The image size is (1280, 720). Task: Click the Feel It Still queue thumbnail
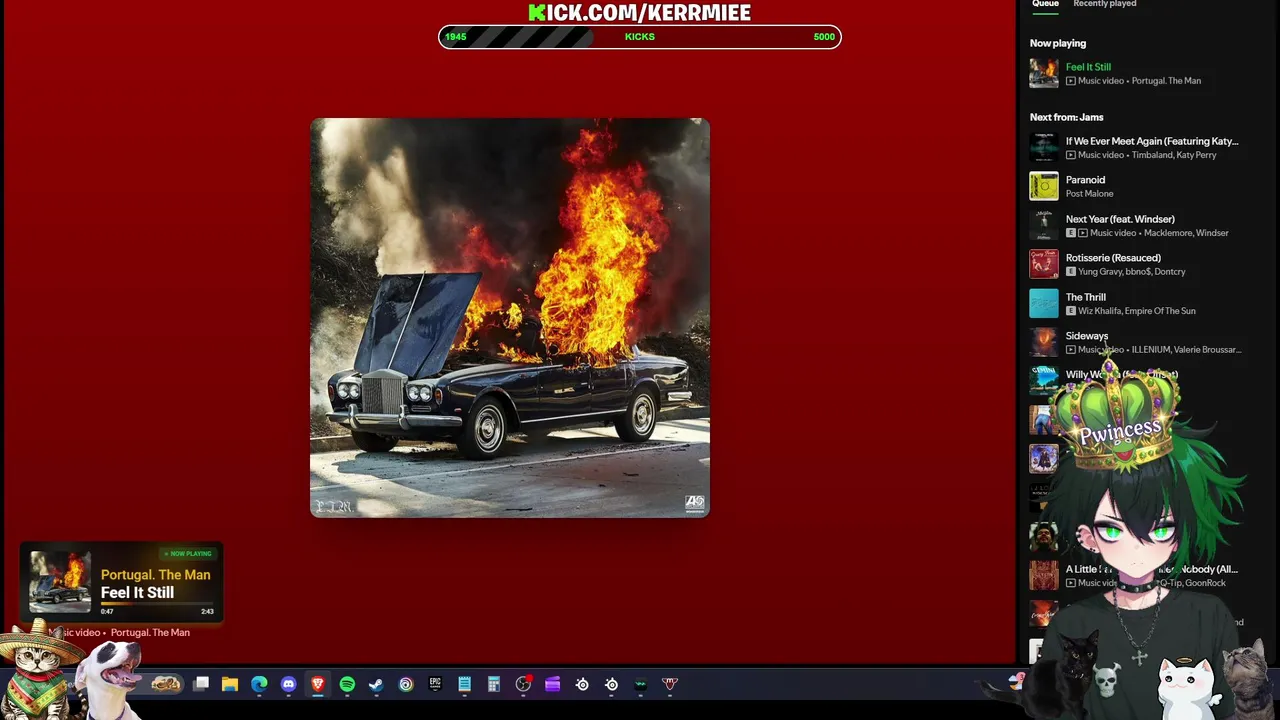coord(1044,73)
